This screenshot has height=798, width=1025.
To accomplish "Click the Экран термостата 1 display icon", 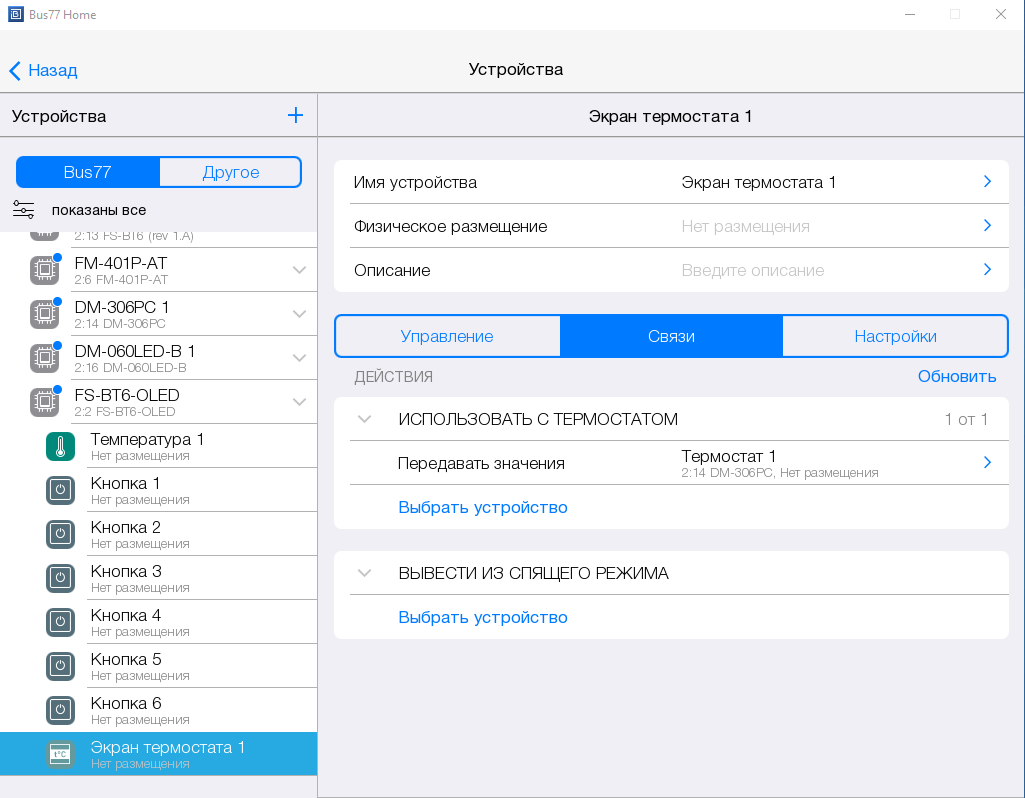I will (60, 755).
